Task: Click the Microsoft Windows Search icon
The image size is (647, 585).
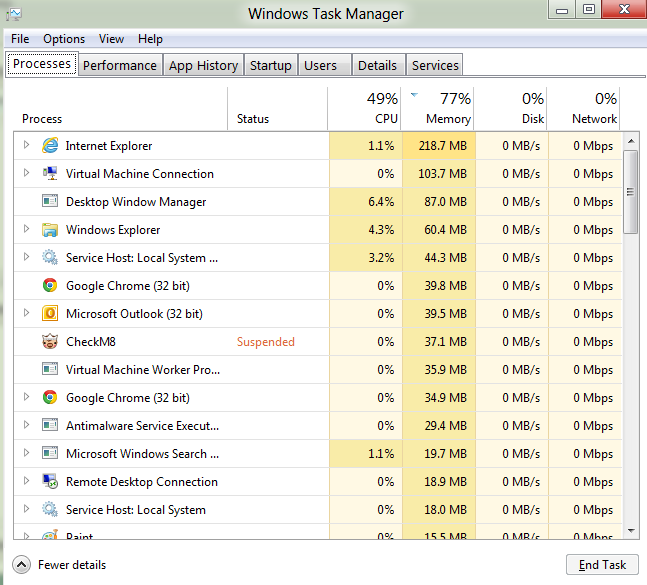Action: pyautogui.click(x=50, y=453)
